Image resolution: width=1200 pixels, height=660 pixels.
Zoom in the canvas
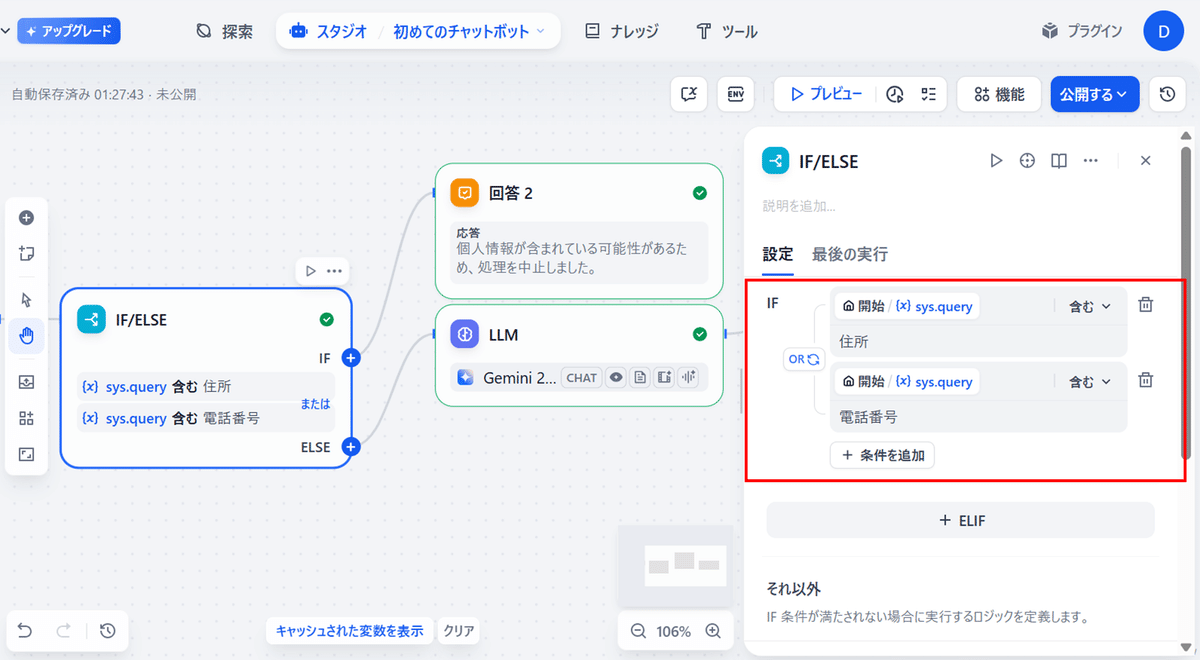click(x=713, y=631)
